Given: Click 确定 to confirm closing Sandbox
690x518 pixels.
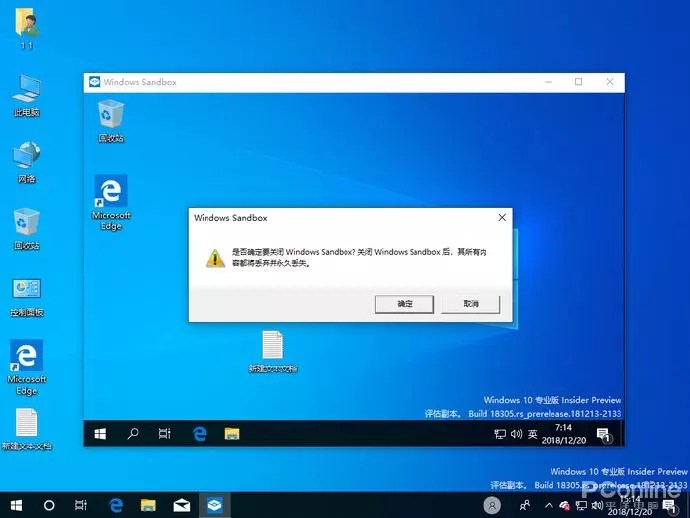Looking at the screenshot, I should [x=404, y=304].
